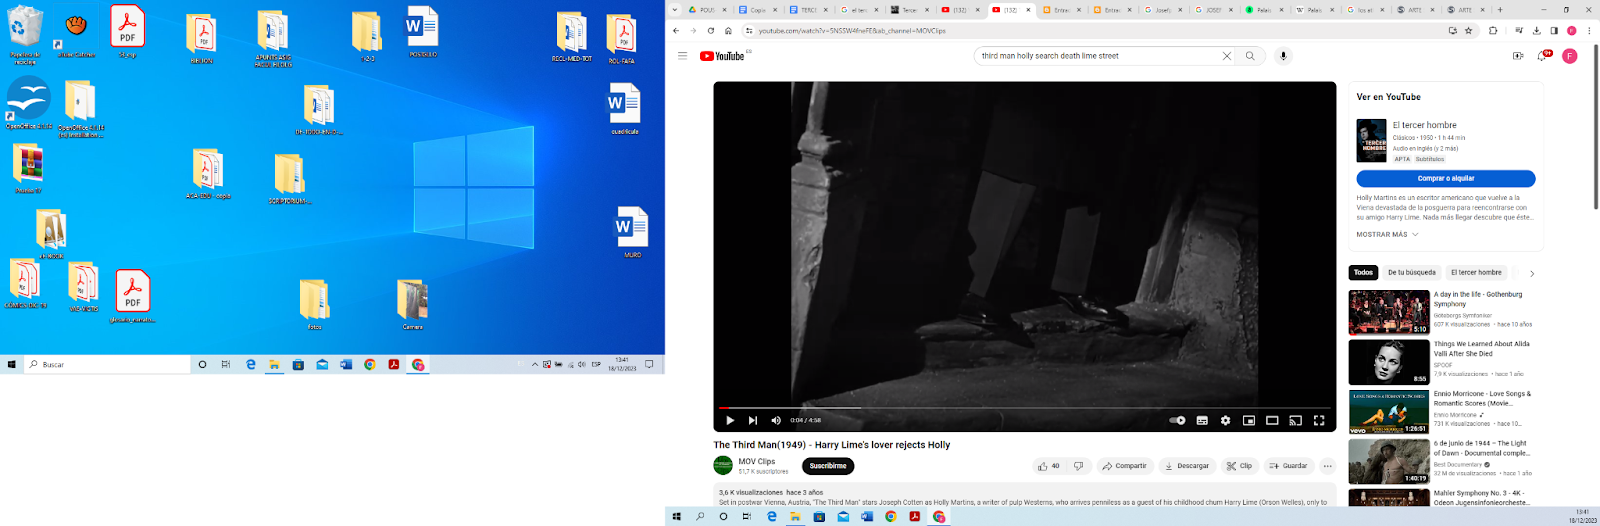The width and height of the screenshot is (1600, 526).
Task: Click the Chrome address bar URL
Action: tap(852, 31)
